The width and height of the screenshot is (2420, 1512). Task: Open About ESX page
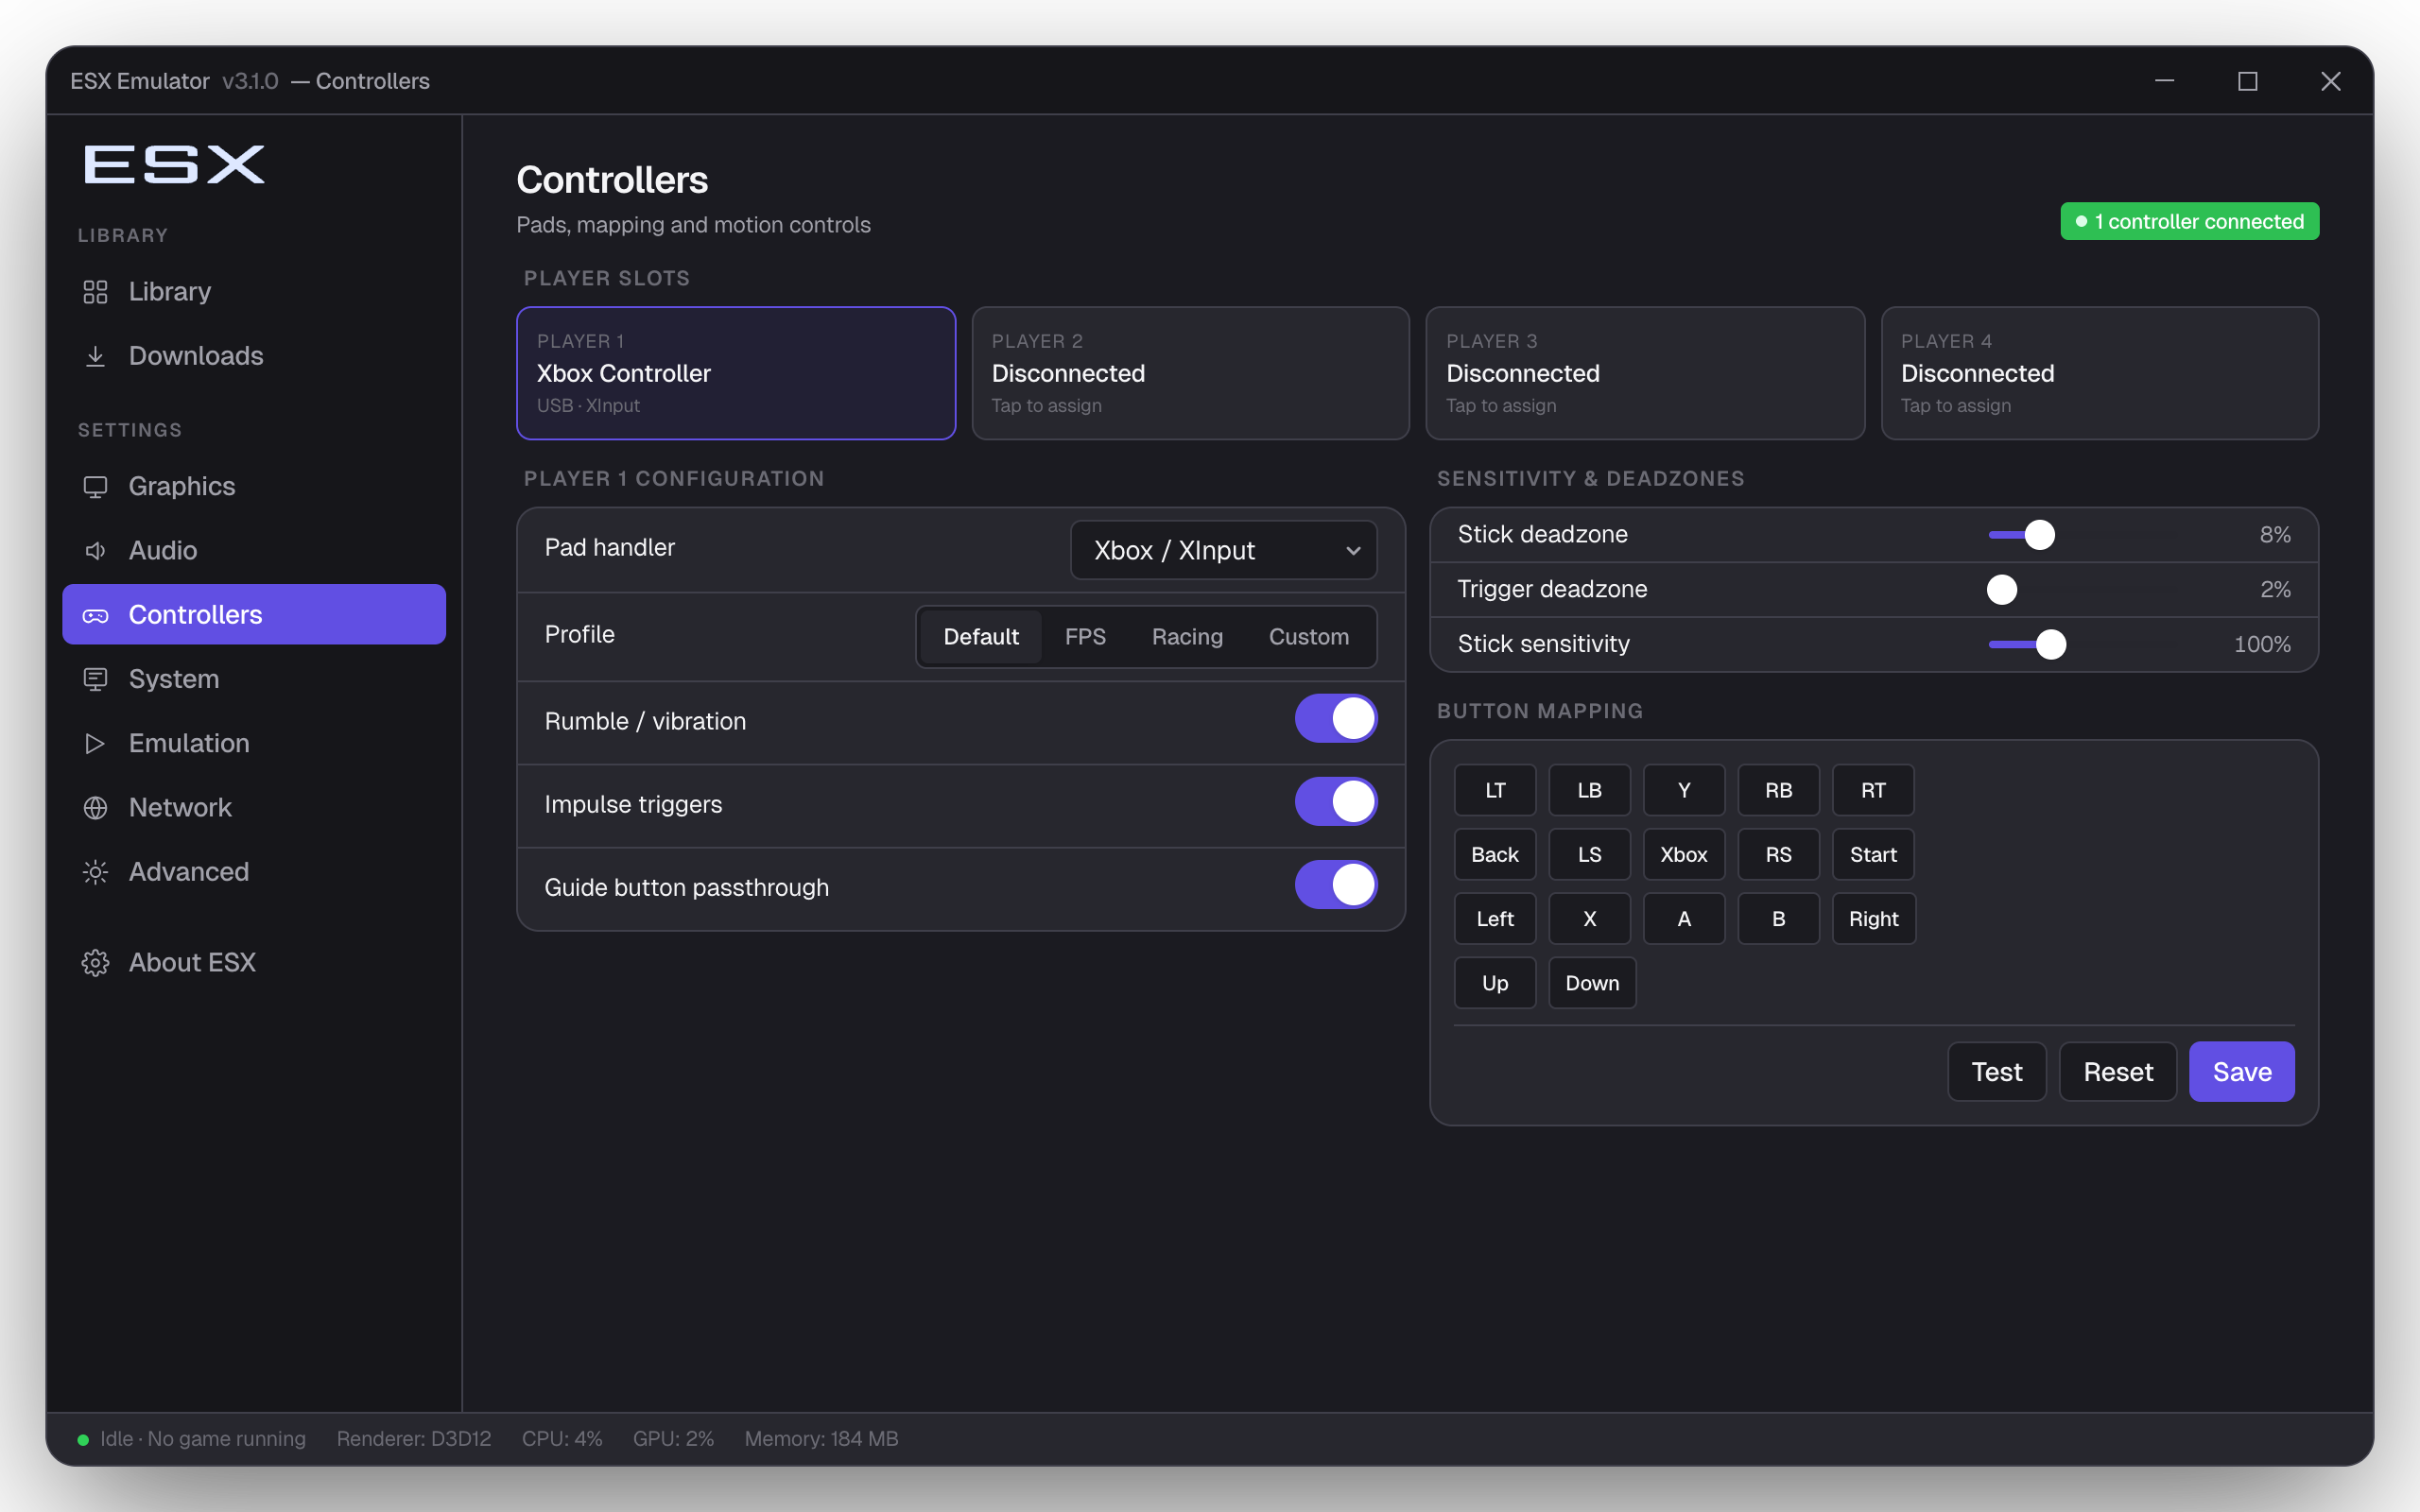click(254, 962)
